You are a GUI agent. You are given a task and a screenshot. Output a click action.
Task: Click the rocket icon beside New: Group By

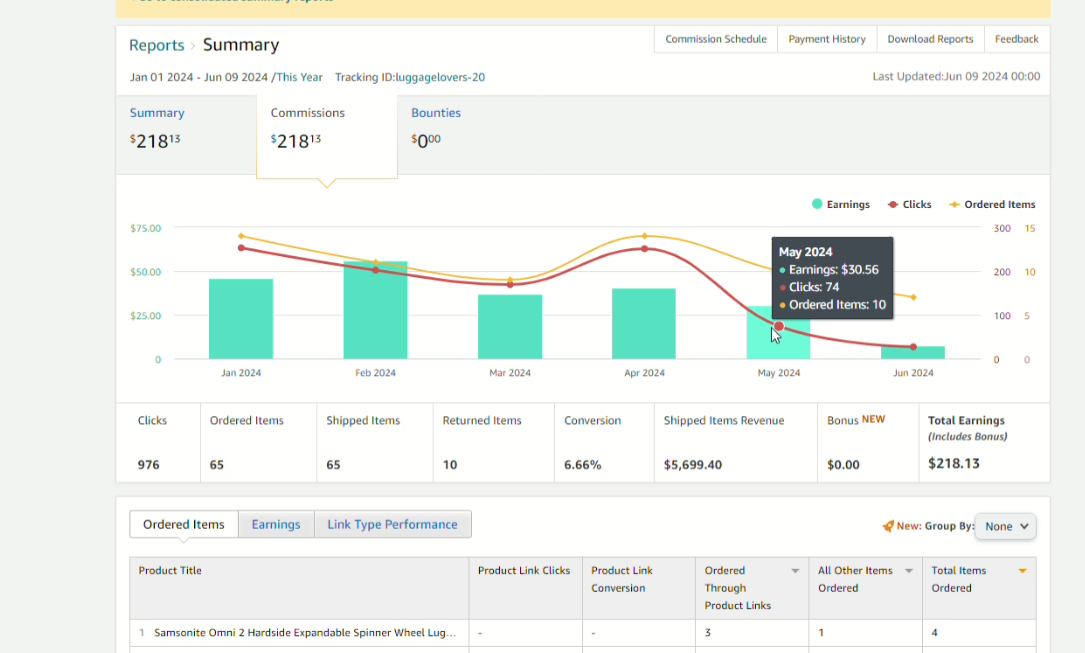coord(888,526)
